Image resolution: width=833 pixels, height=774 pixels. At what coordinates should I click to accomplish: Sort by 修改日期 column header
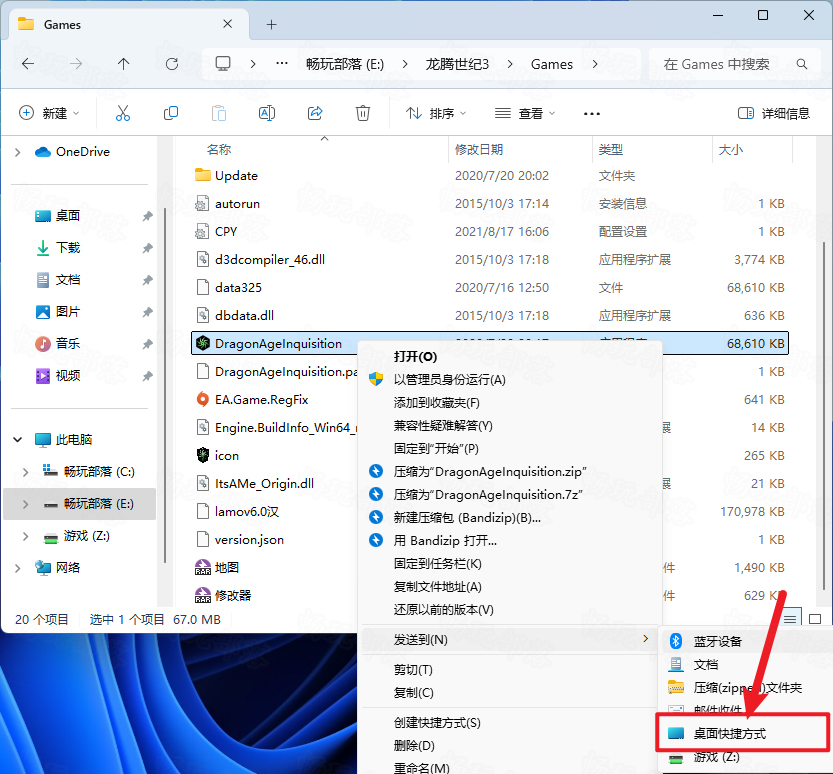click(479, 150)
